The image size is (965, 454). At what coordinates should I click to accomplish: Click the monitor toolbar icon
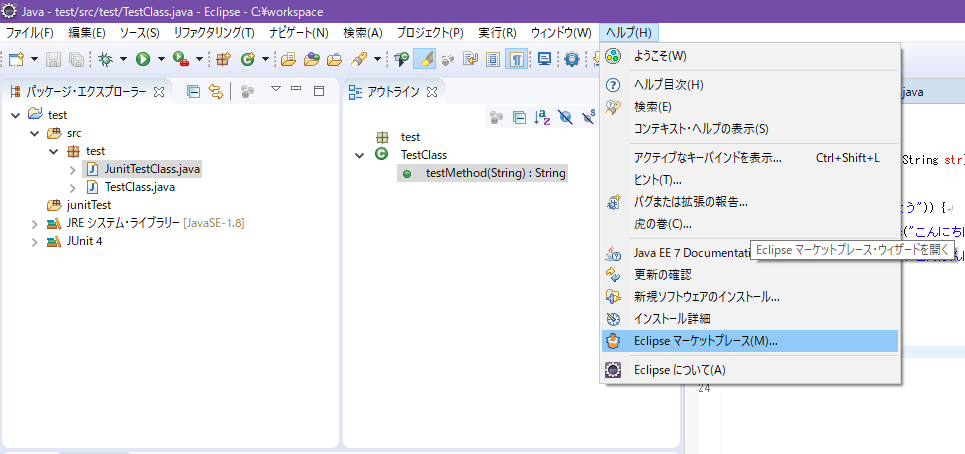pos(544,59)
